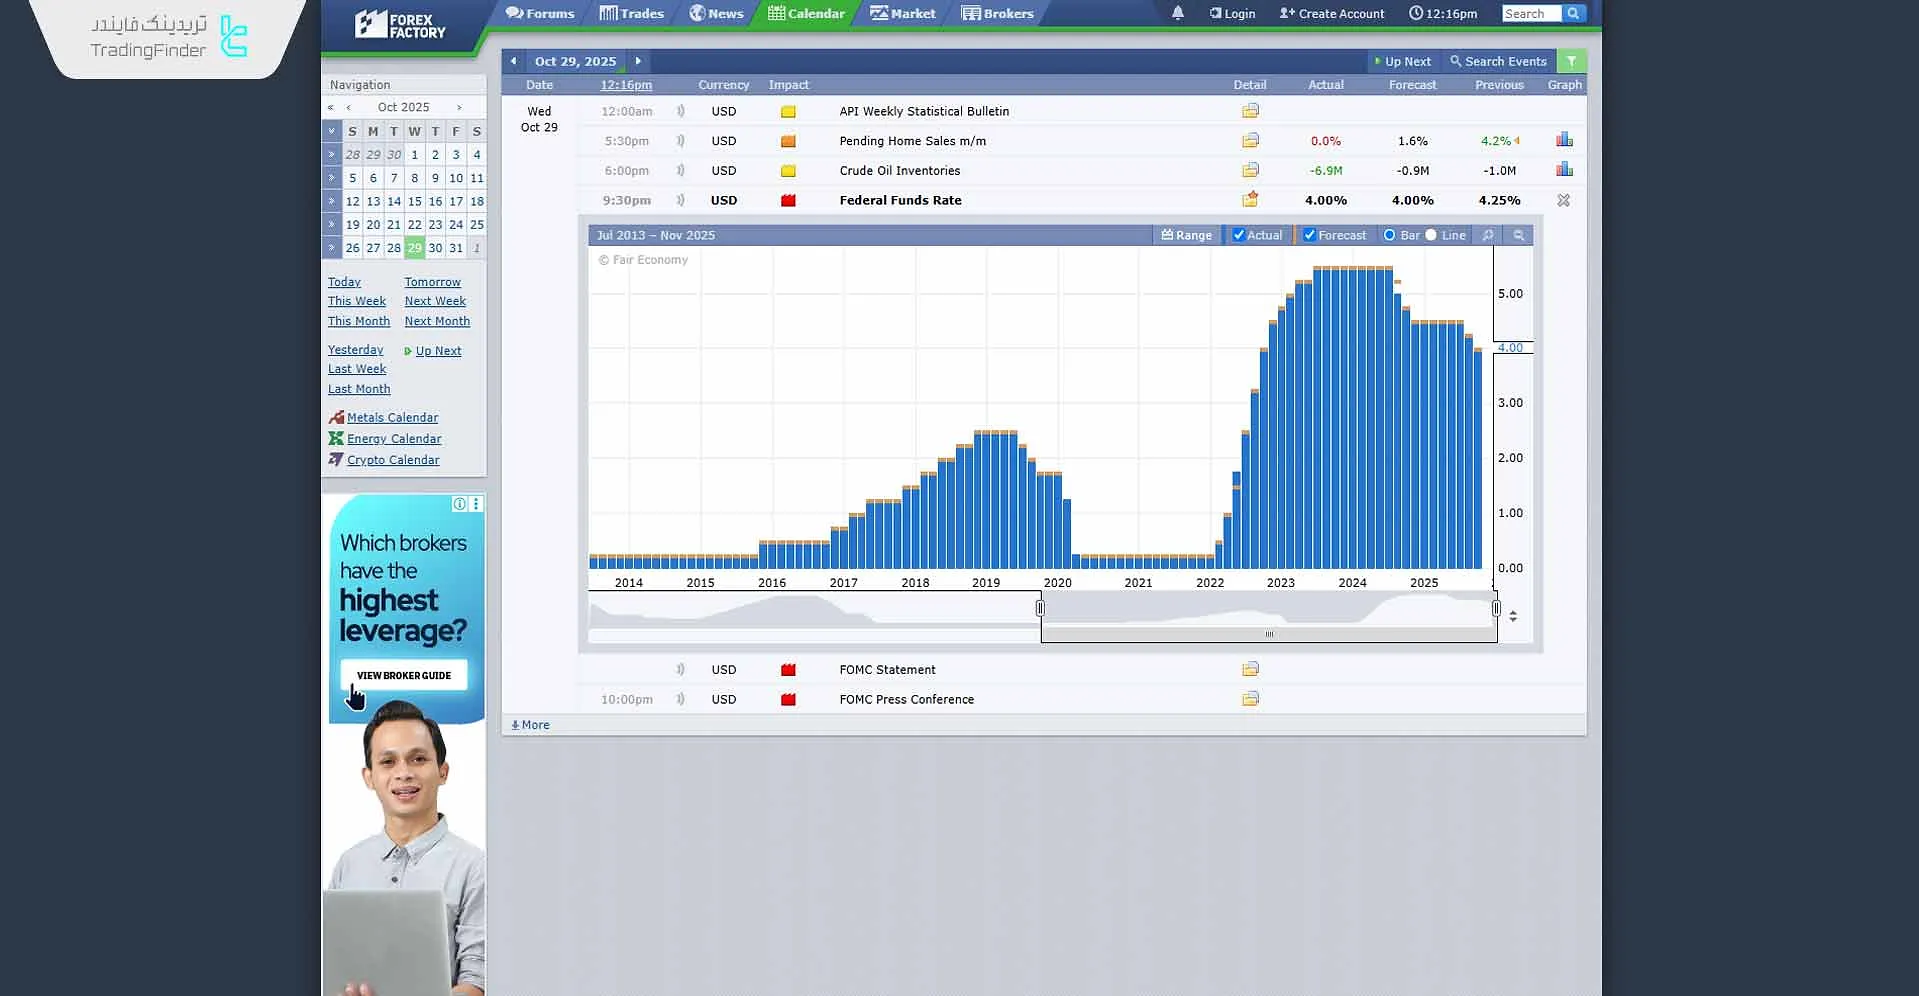
Task: Select the Line chart radio option
Action: point(1431,235)
